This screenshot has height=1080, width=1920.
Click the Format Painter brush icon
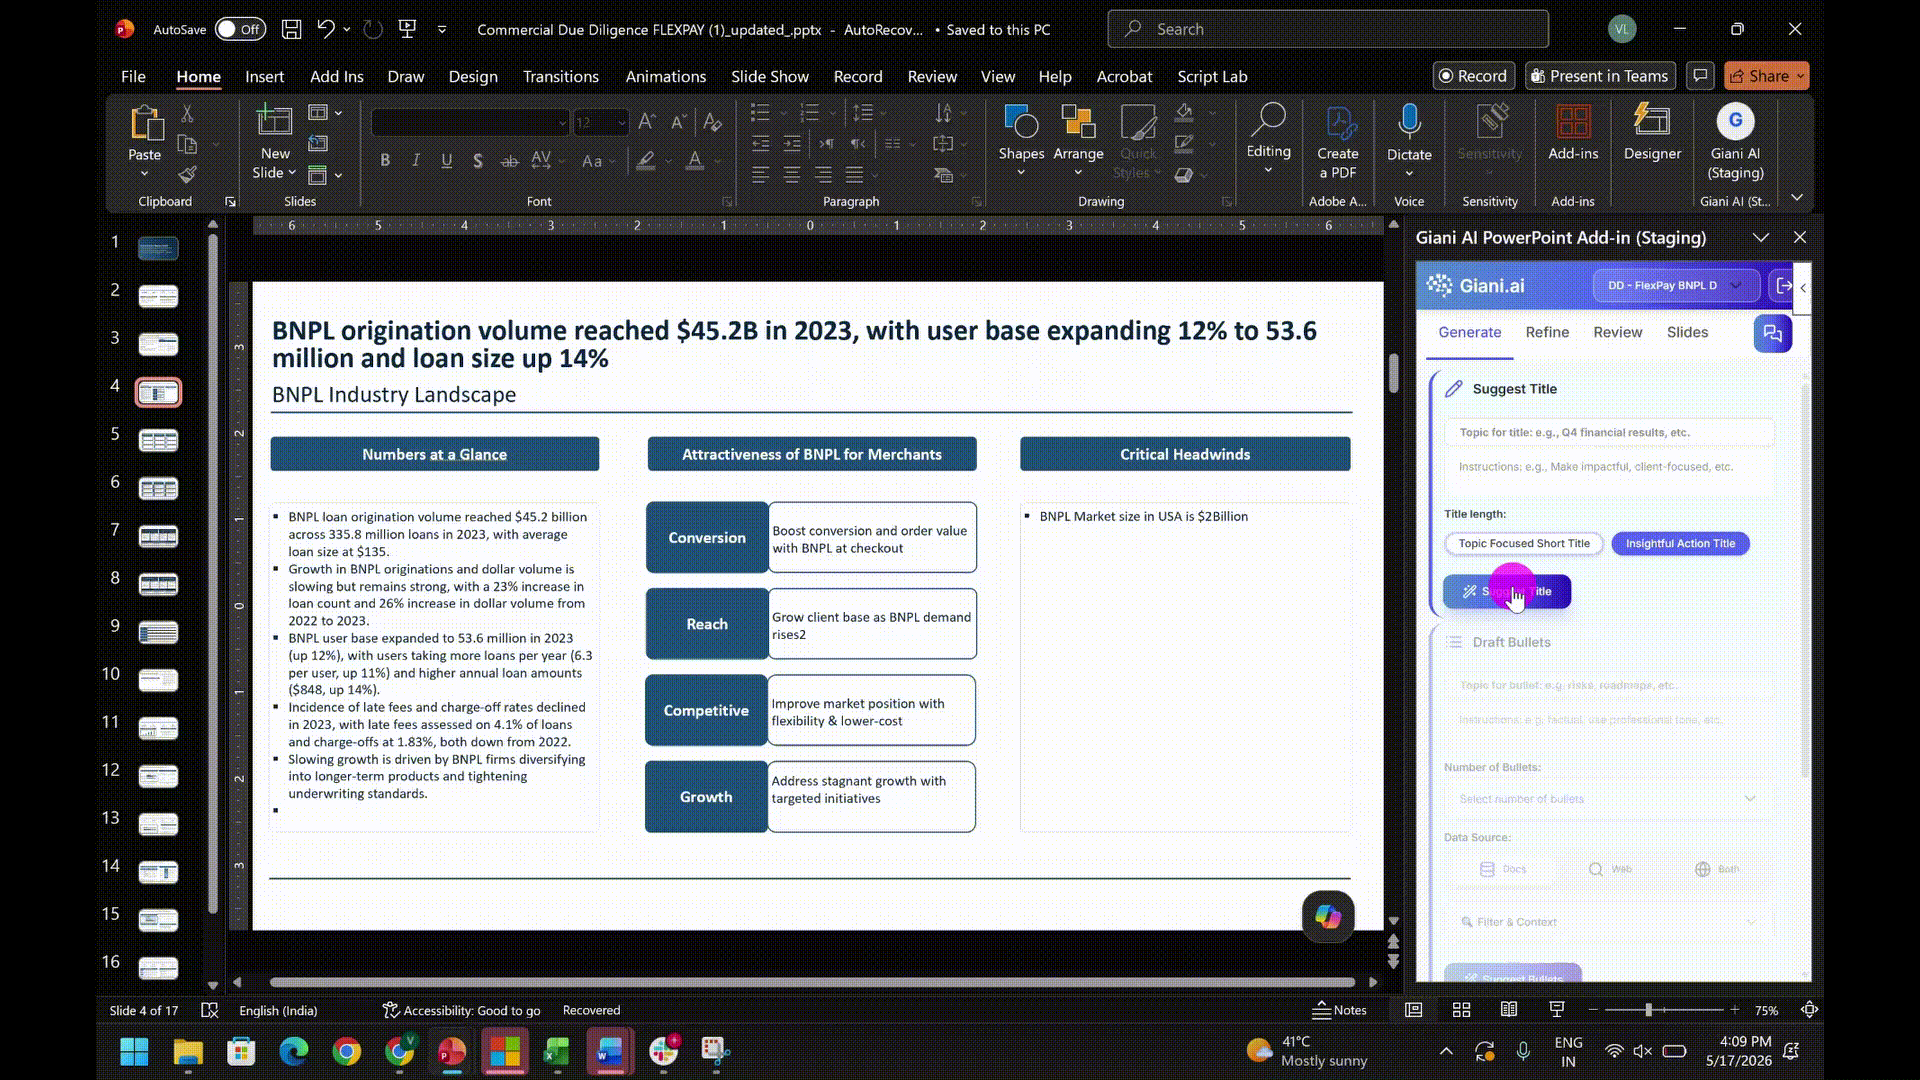coord(187,174)
